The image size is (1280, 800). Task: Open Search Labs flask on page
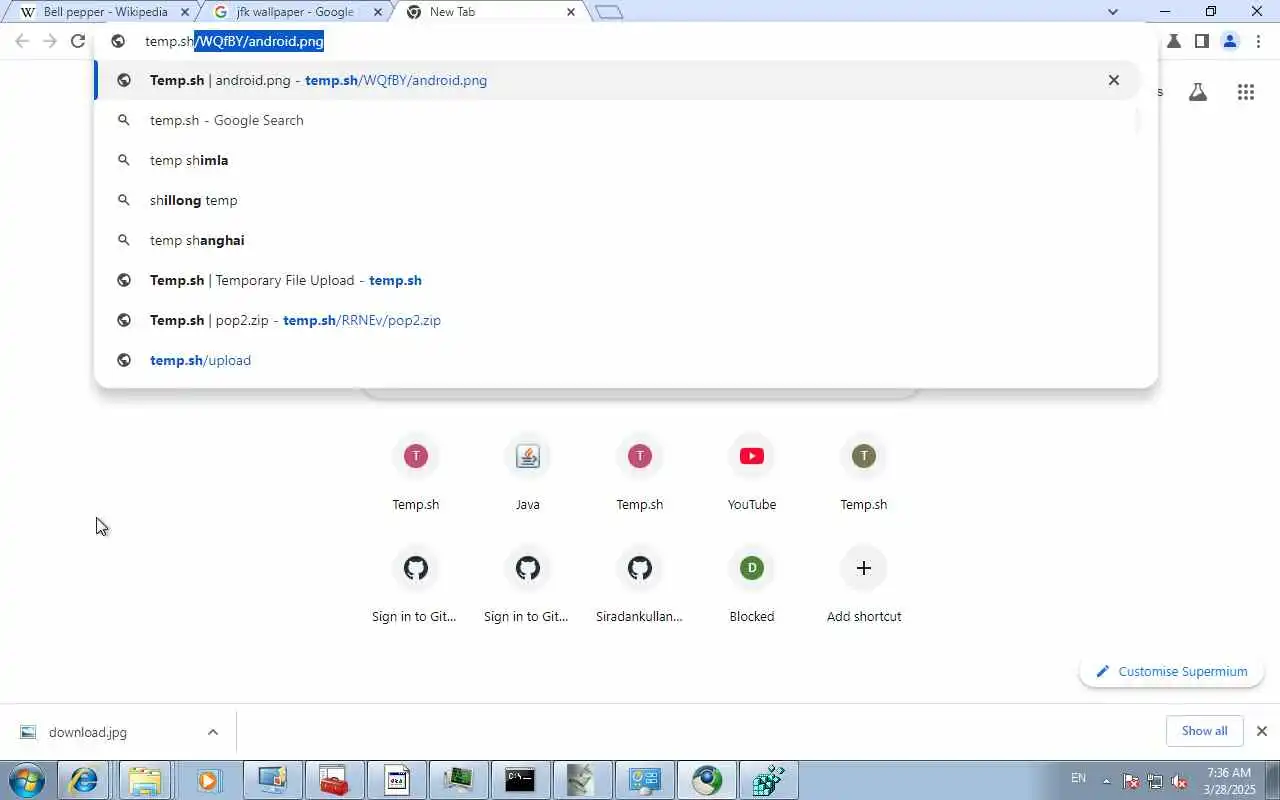click(x=1197, y=92)
